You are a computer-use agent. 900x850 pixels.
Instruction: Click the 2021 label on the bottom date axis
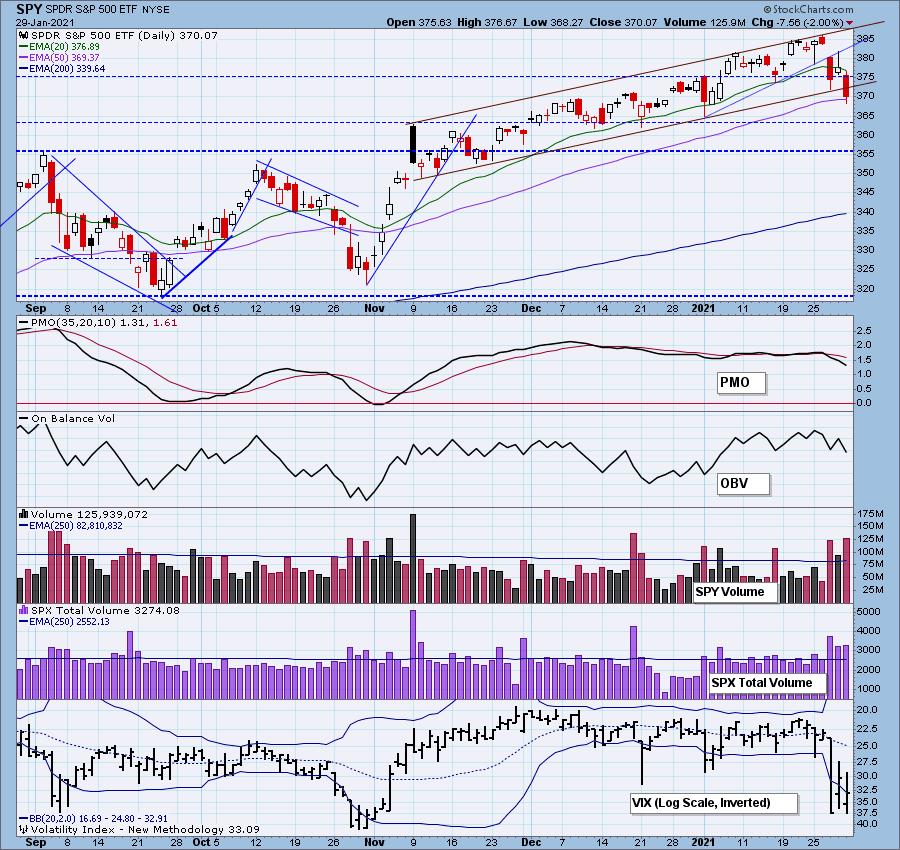click(x=703, y=843)
